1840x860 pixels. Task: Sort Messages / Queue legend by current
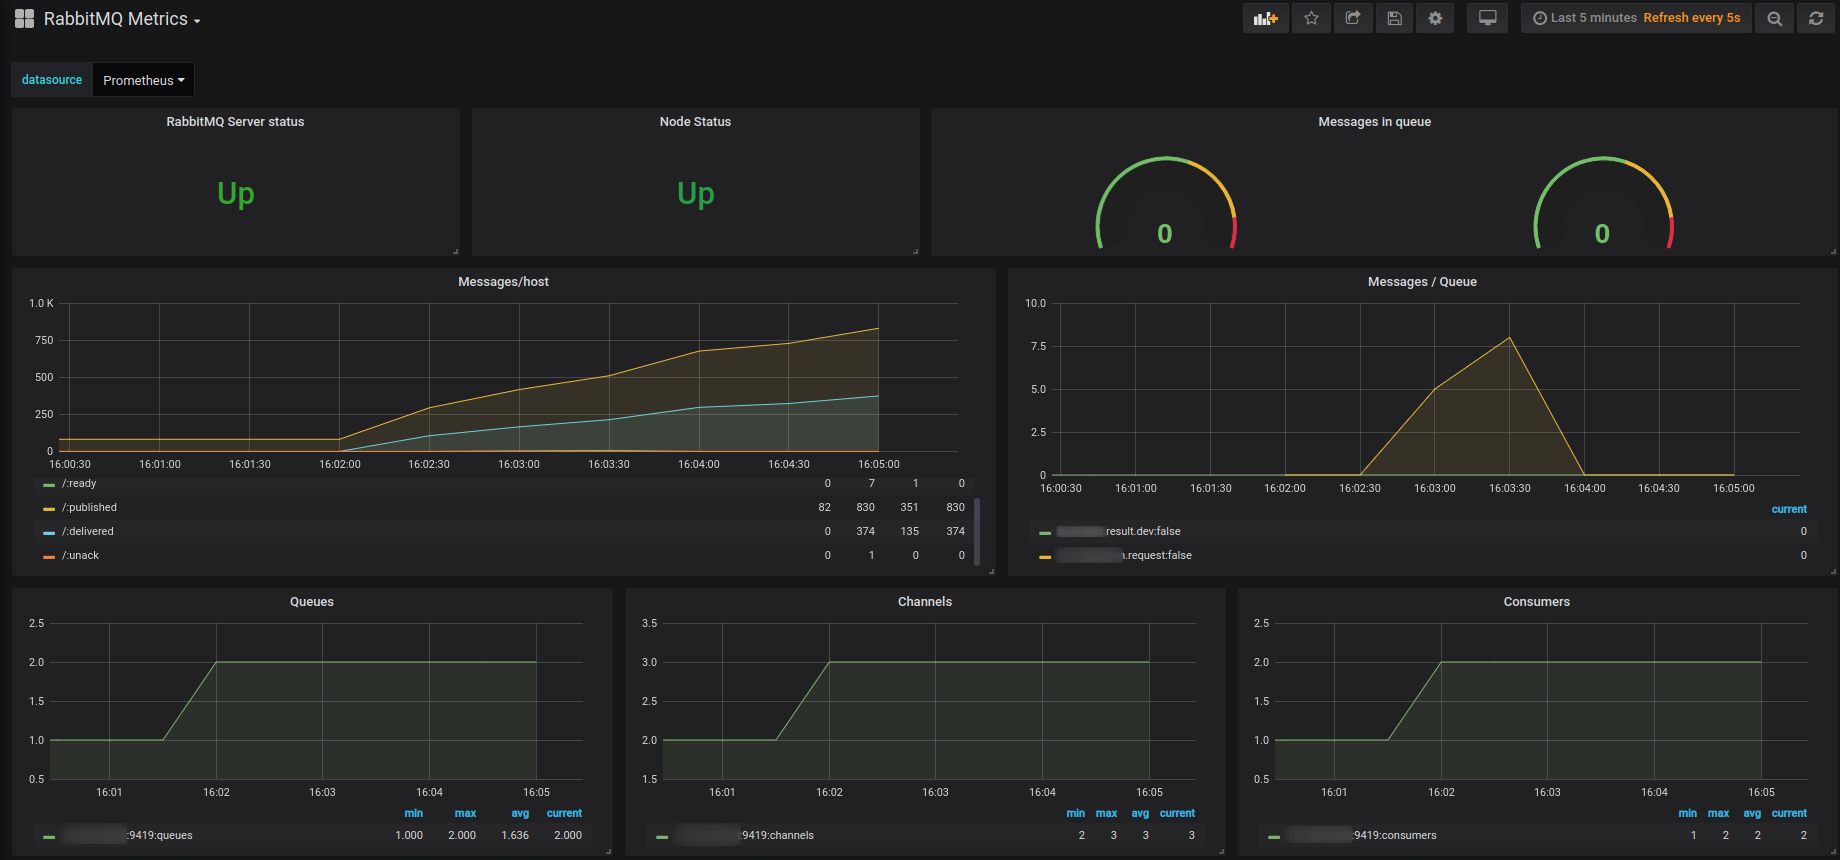coord(1789,510)
